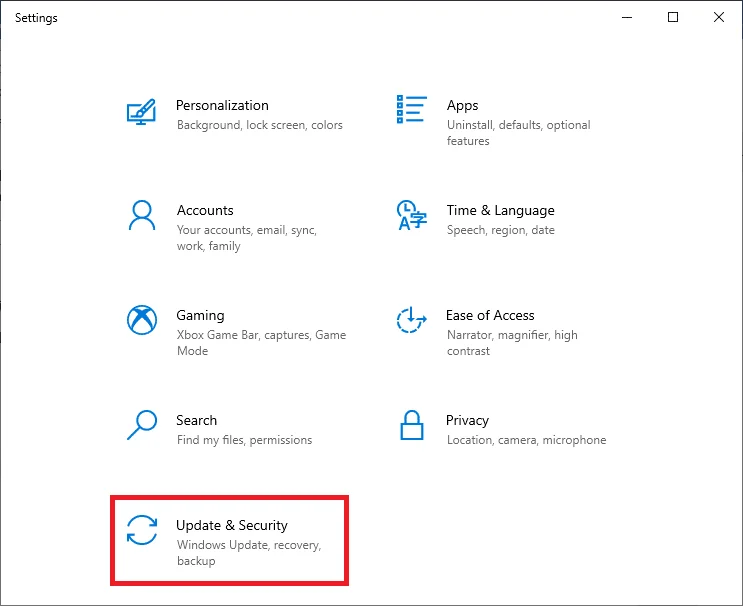Click 'Narrator, magnifier, high contrast' description

tap(512, 343)
